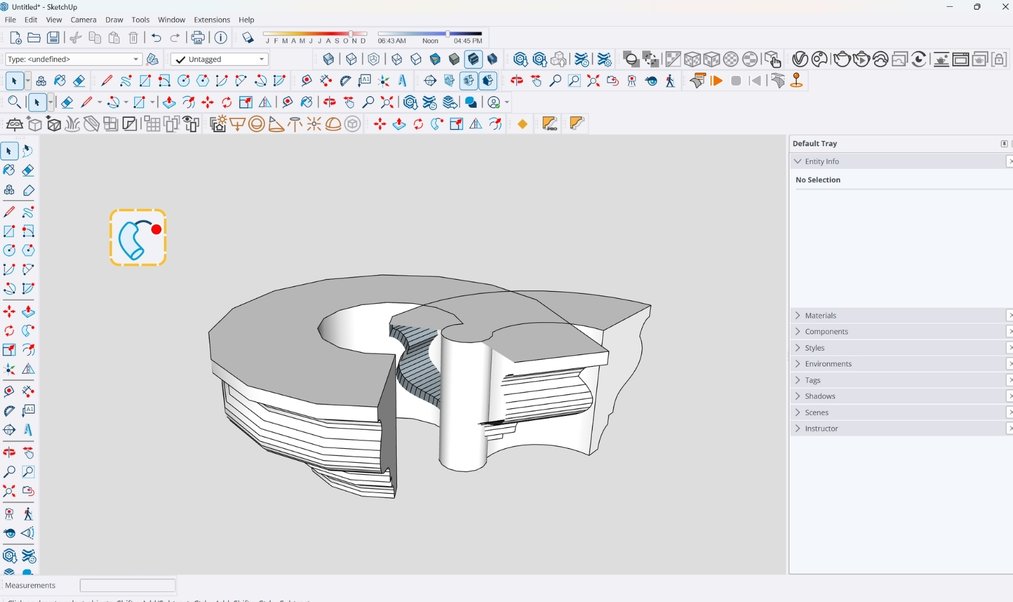Screen dimensions: 1013x602
Task: Add V-Ray sphere light icon
Action: click(256, 124)
